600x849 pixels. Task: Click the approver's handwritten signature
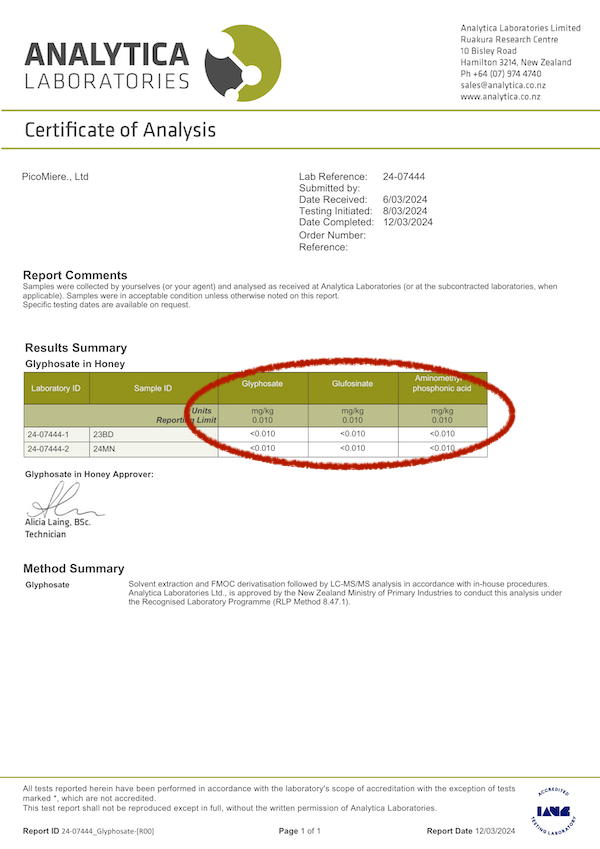click(64, 500)
